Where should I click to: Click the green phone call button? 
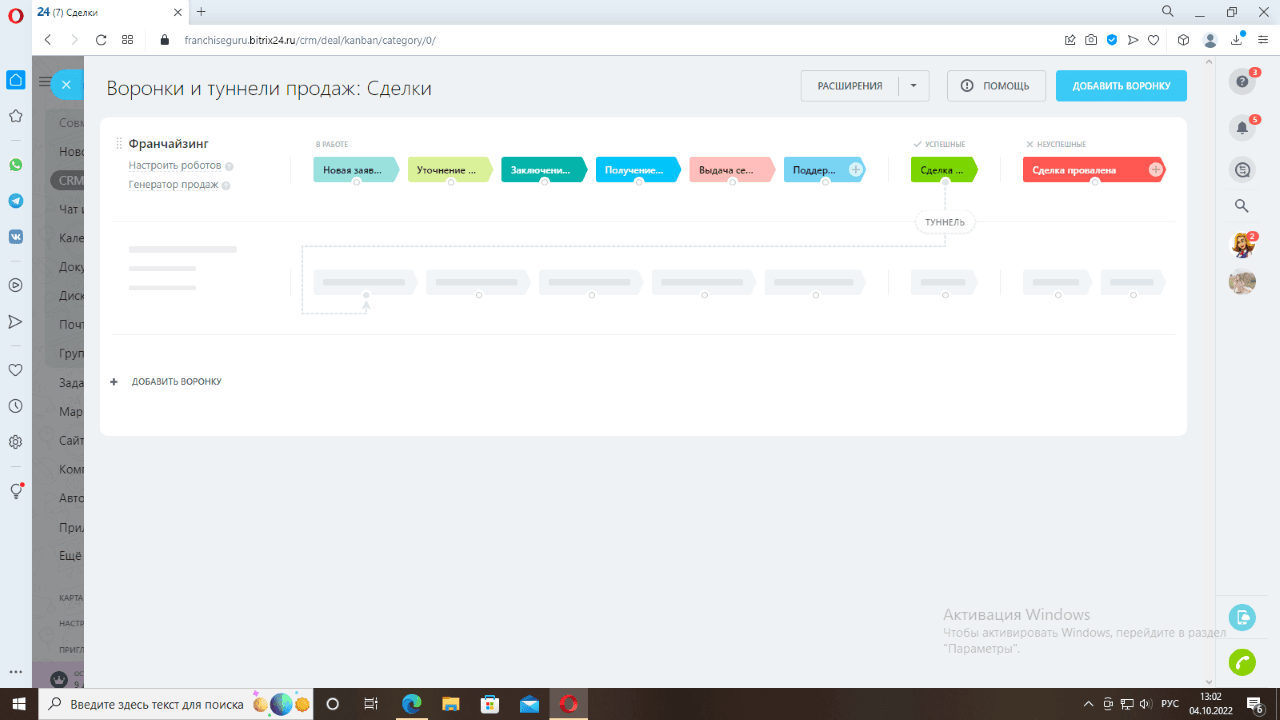pos(1242,662)
